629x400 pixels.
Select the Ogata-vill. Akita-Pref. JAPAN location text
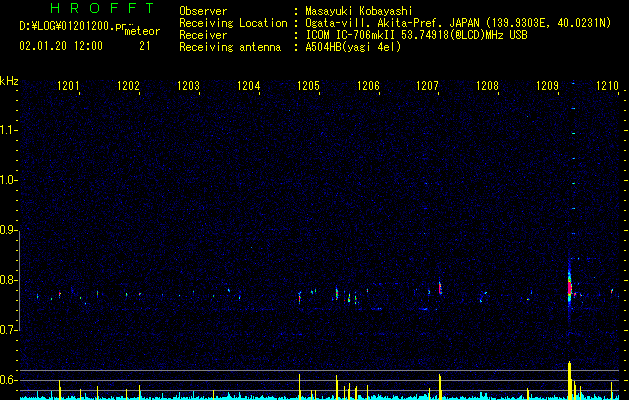[458, 23]
